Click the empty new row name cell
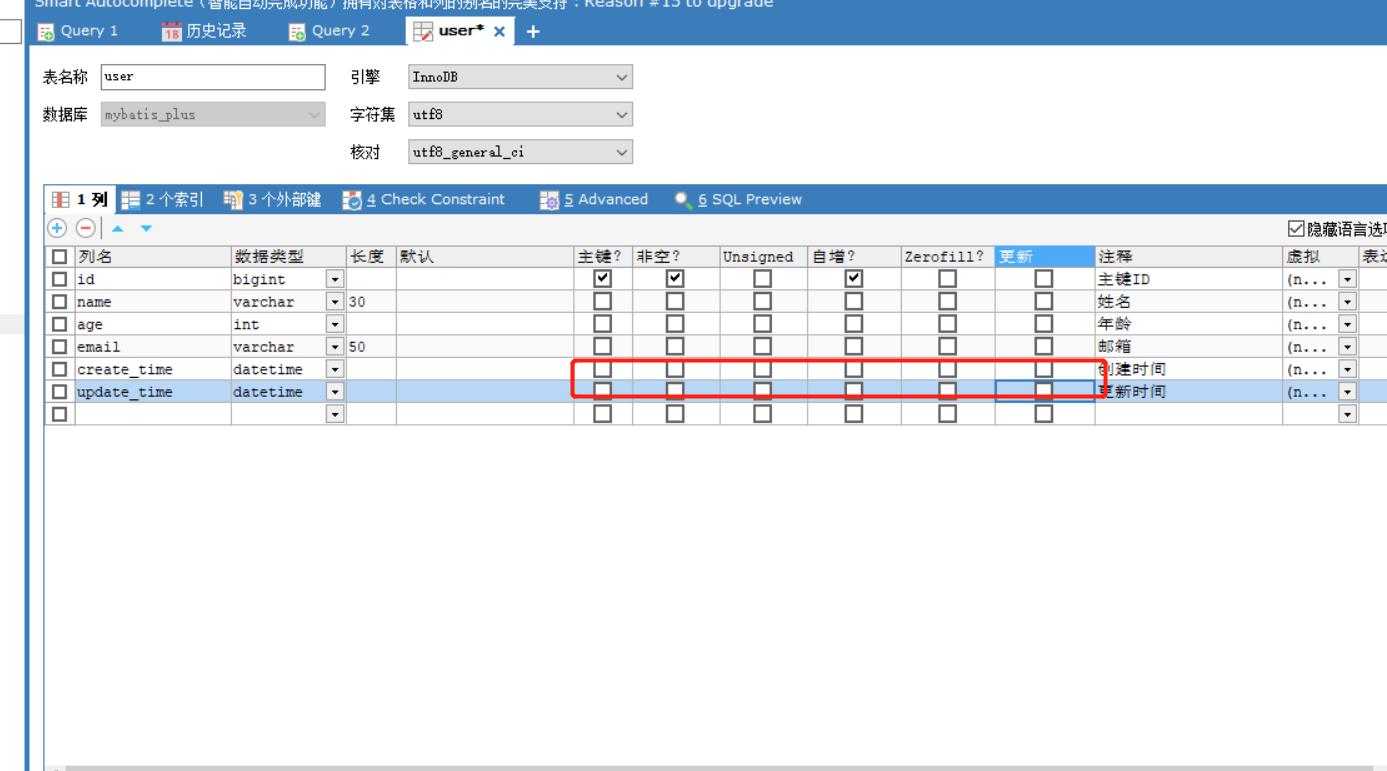 (153, 413)
